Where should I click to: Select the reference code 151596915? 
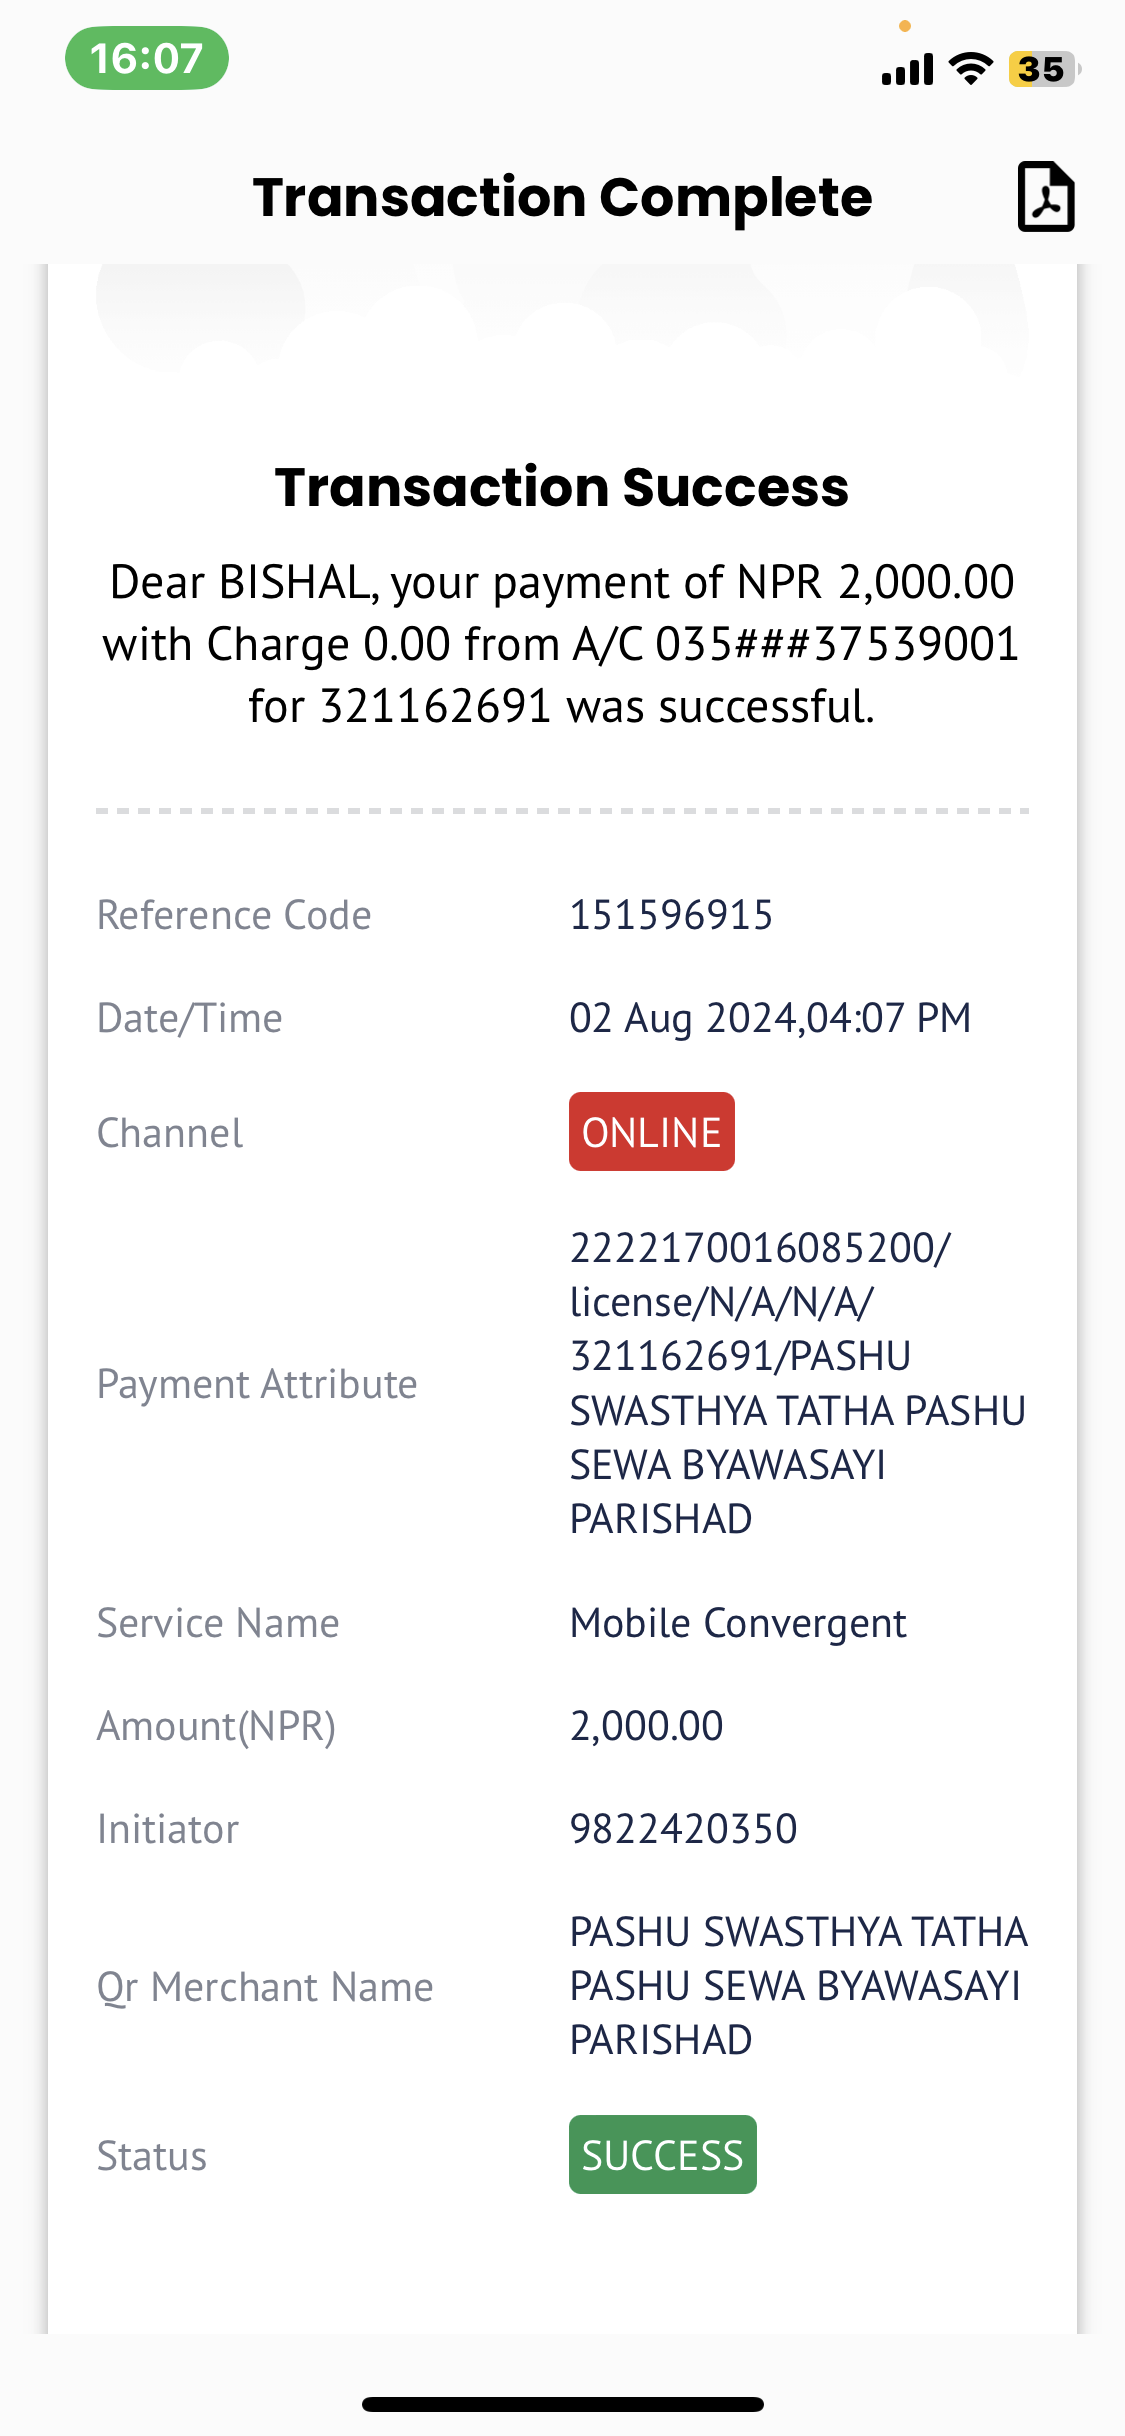tap(671, 915)
